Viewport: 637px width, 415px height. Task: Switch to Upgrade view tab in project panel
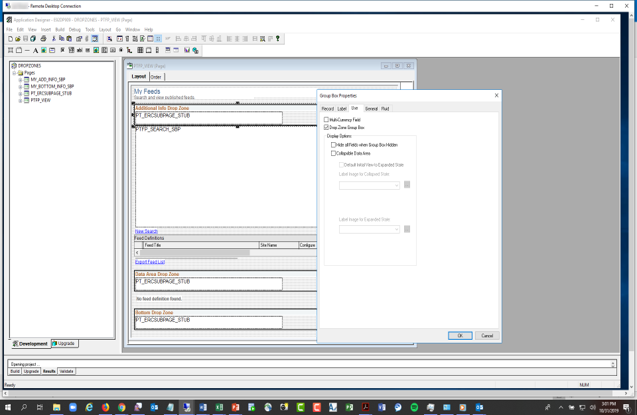[x=64, y=344]
